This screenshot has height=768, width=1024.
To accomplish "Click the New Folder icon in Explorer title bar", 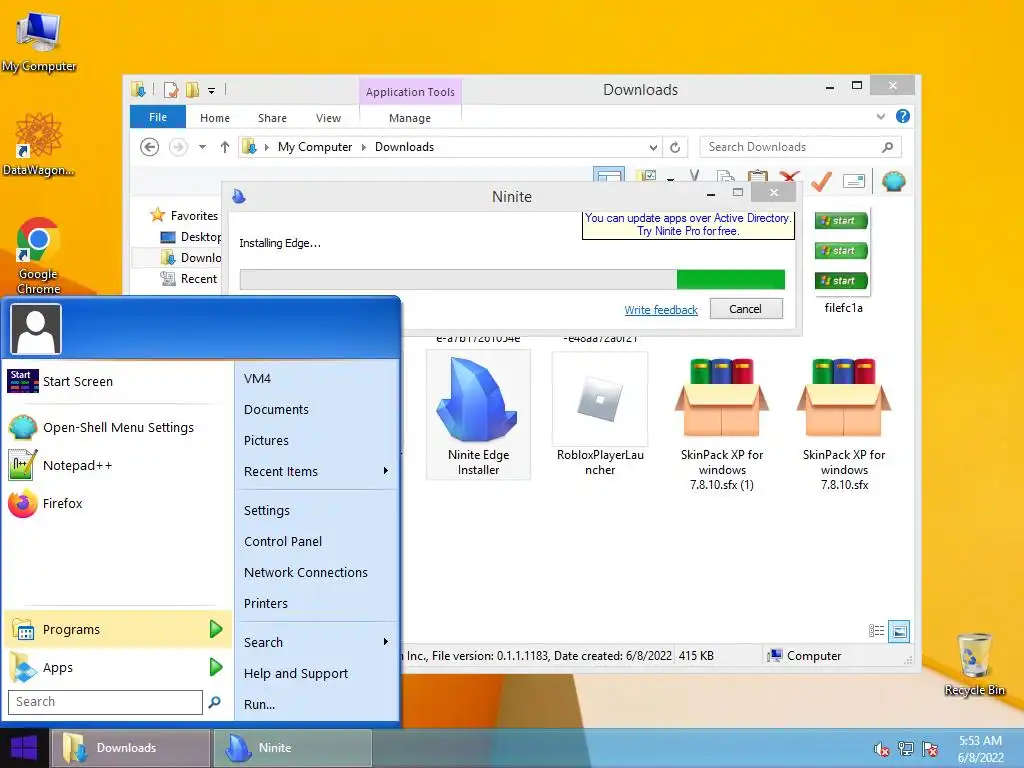I will coord(192,90).
